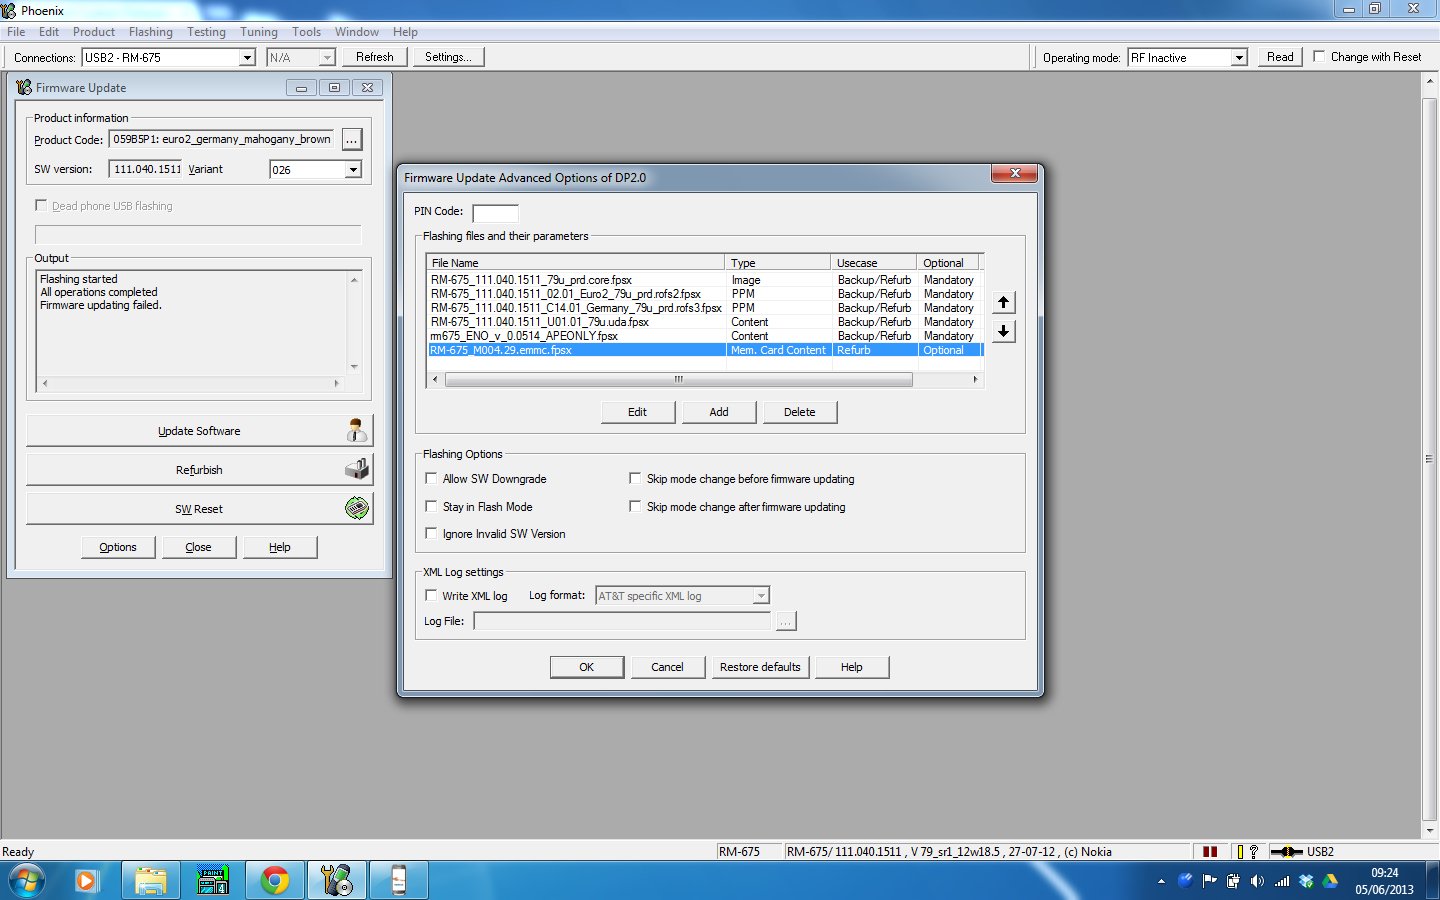Open the N/A dropdown next to Connections
Viewport: 1440px width, 900px height.
(327, 58)
